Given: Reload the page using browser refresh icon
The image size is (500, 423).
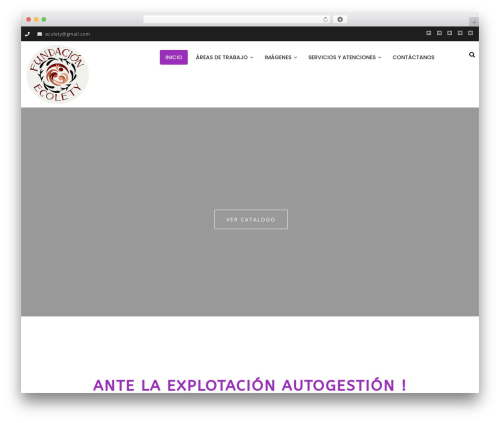Looking at the screenshot, I should click(x=325, y=19).
